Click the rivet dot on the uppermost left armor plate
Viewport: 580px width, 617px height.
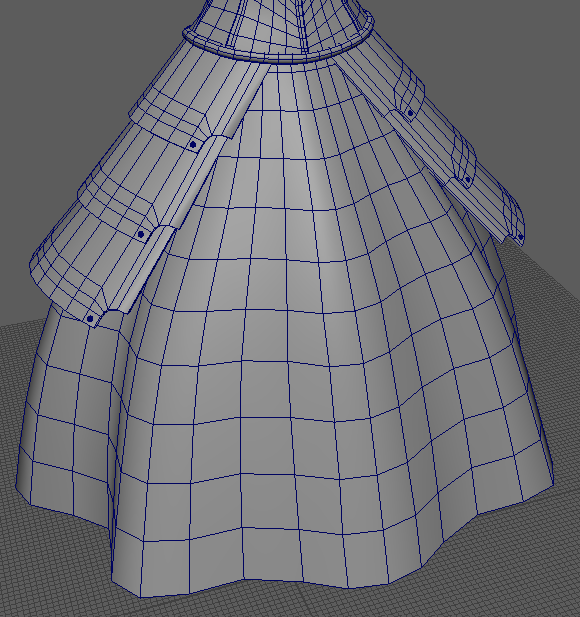[x=193, y=145]
